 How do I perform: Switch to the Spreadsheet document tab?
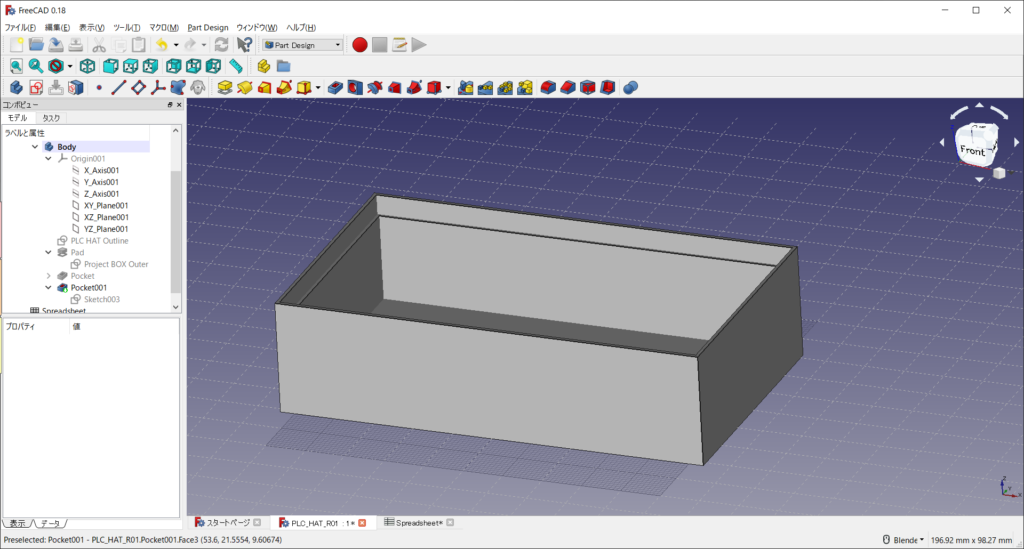tap(419, 523)
